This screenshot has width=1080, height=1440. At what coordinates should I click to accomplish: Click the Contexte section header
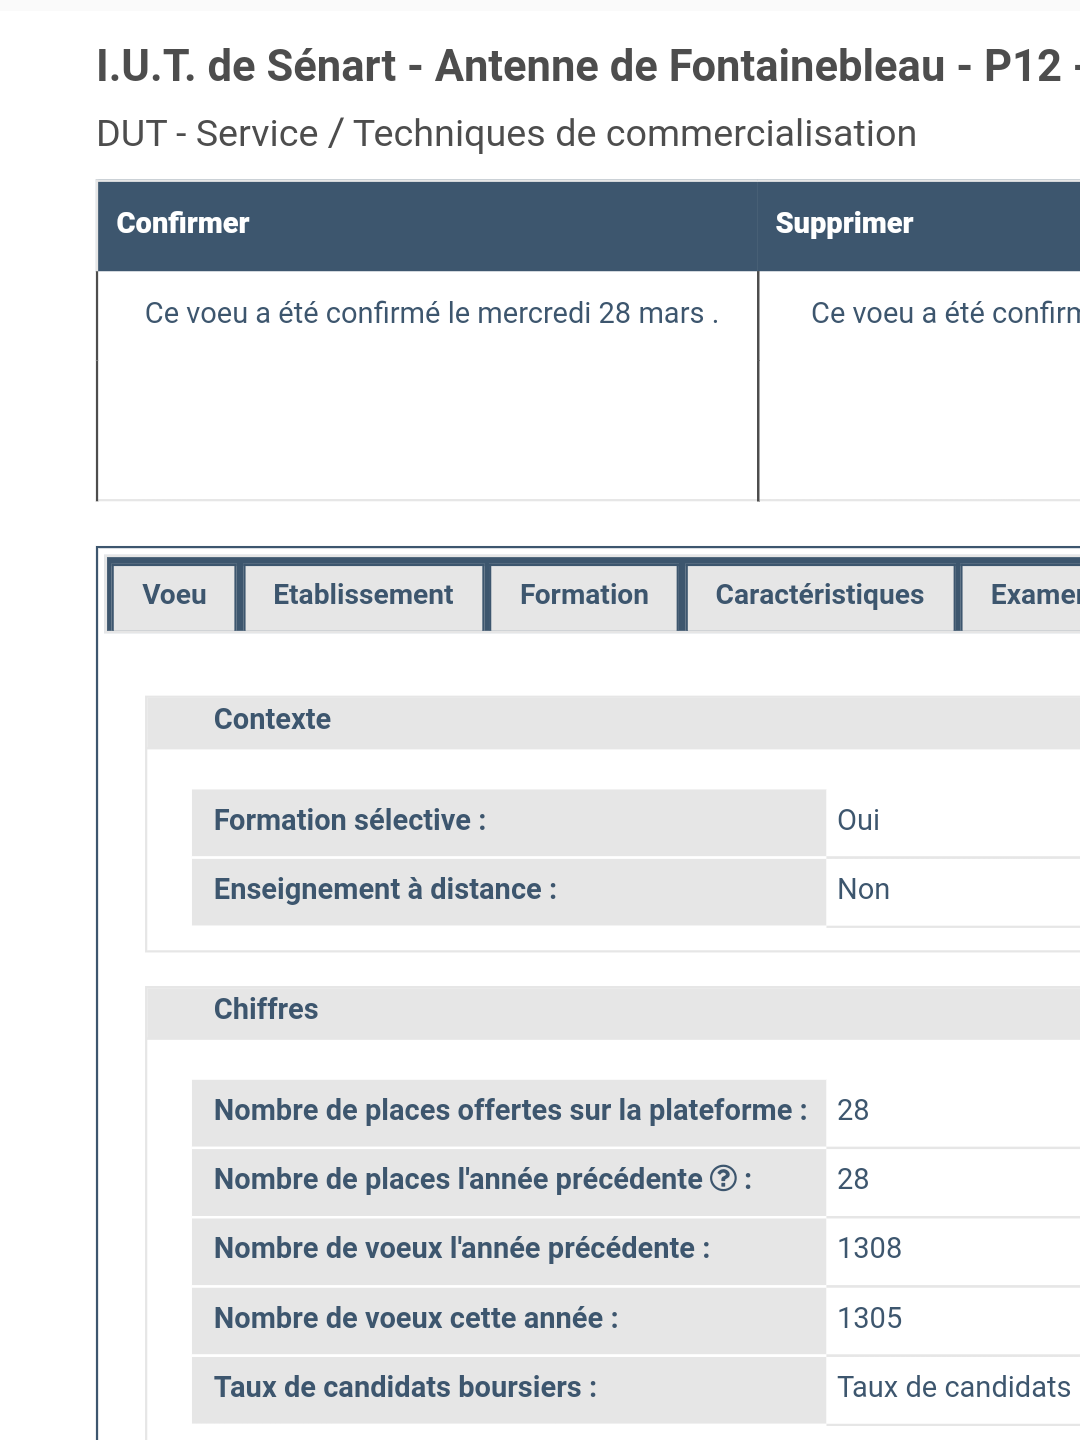[x=272, y=719]
